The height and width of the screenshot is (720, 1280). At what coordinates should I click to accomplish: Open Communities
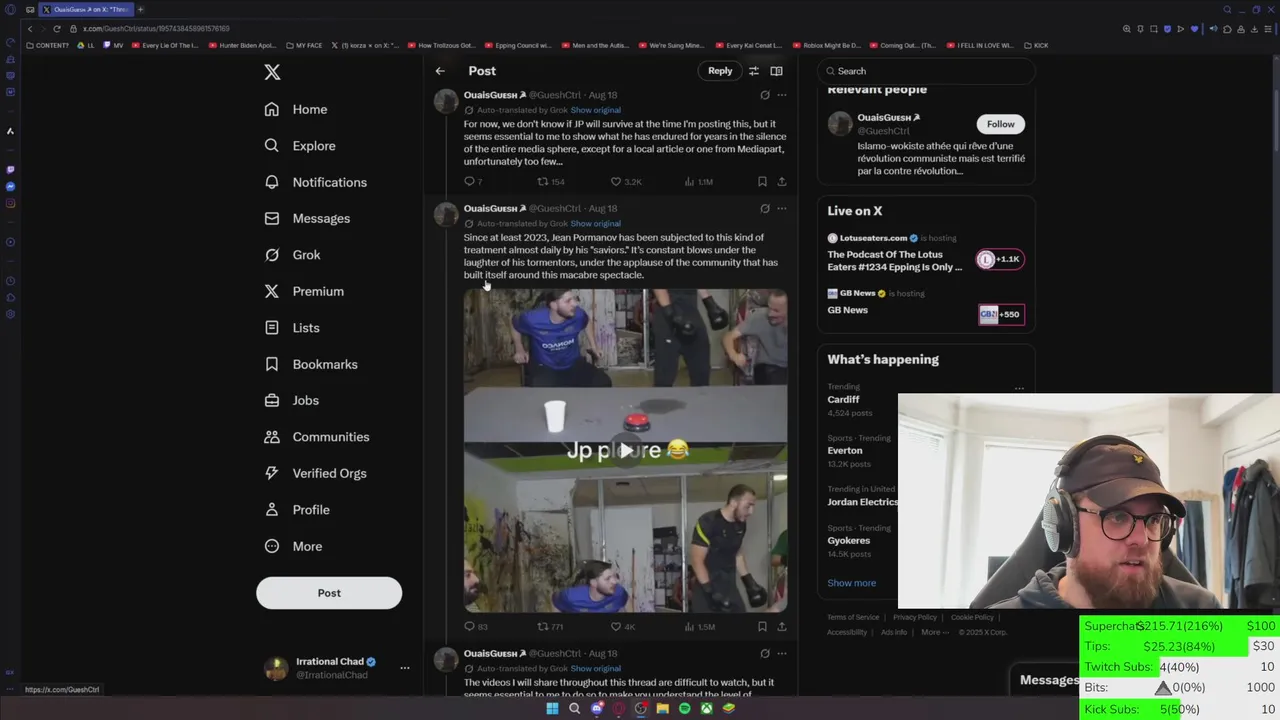pos(317,437)
